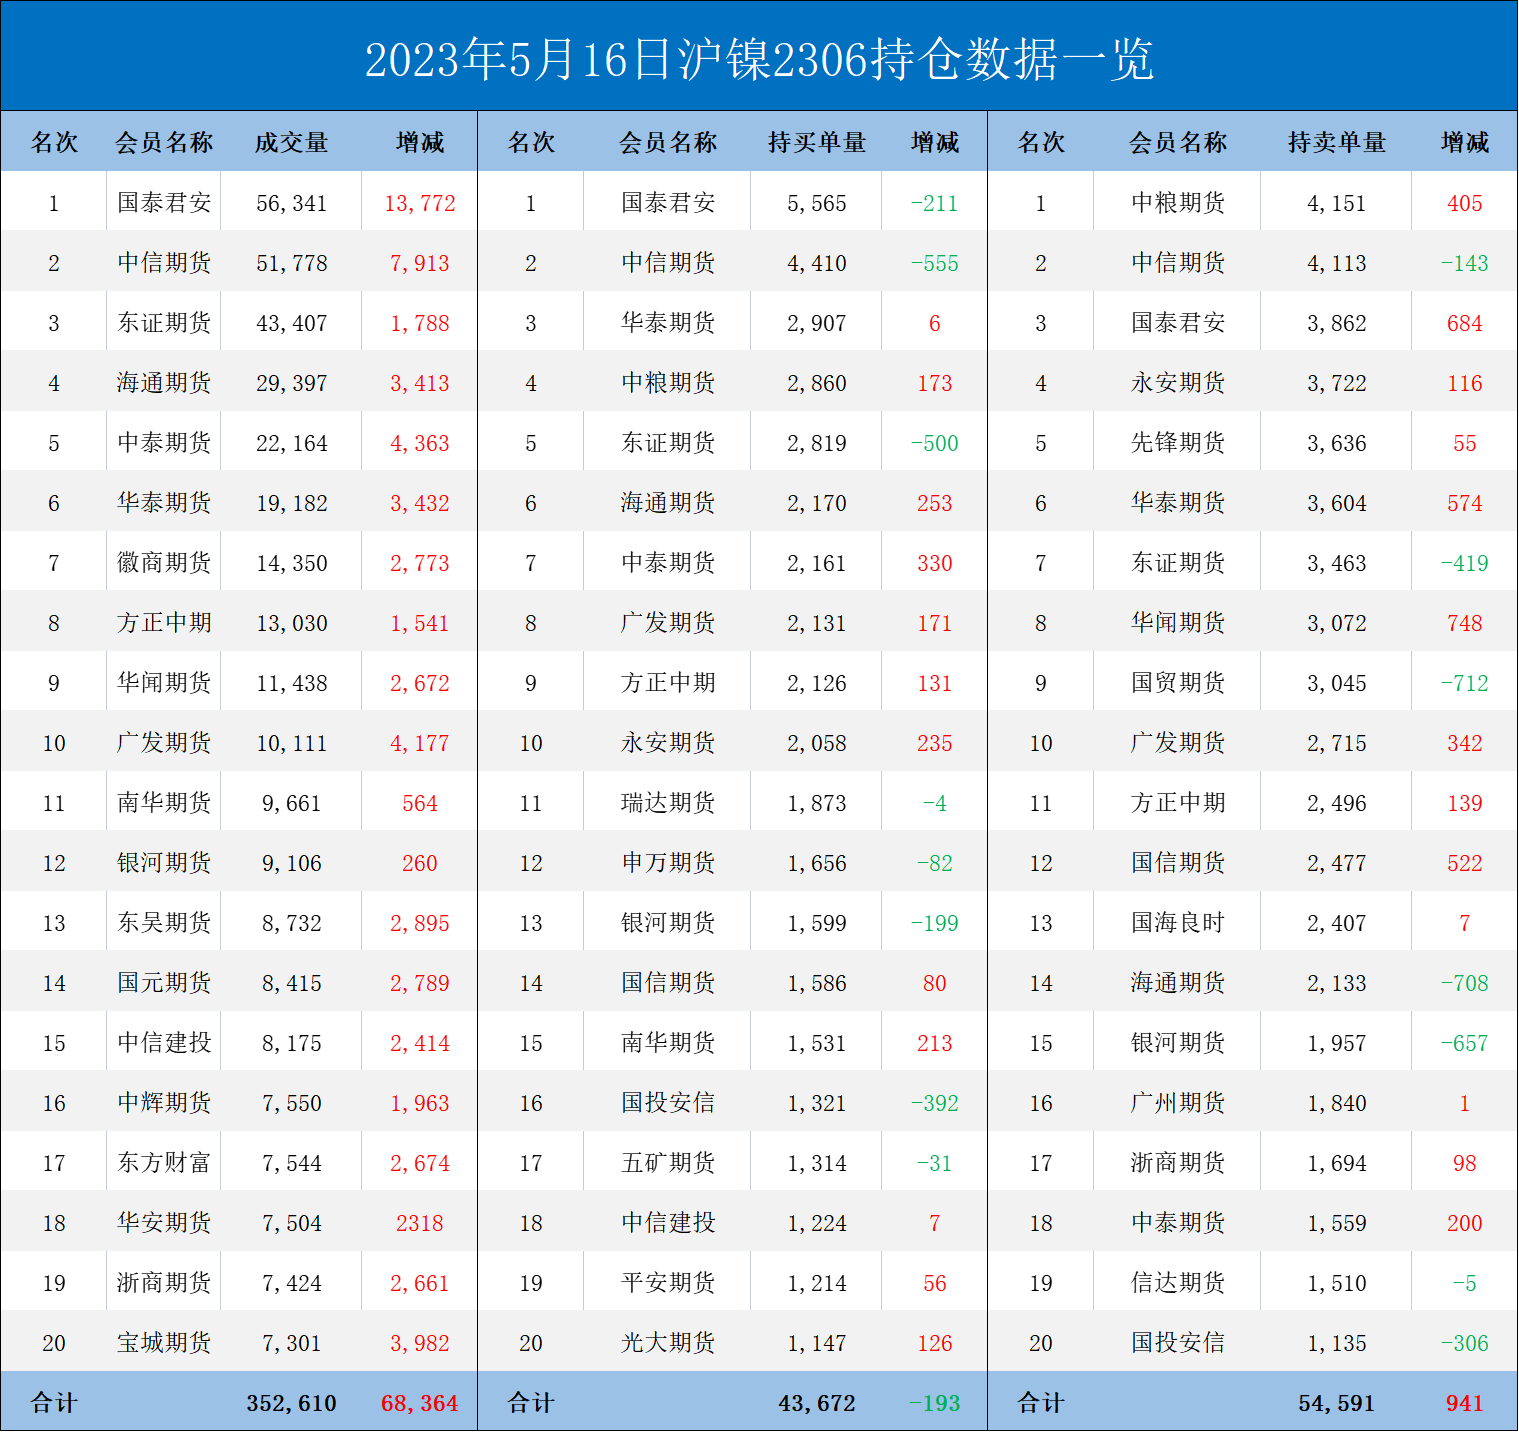
Task: Click 南华期货 in the volume ranking
Action: pyautogui.click(x=164, y=802)
